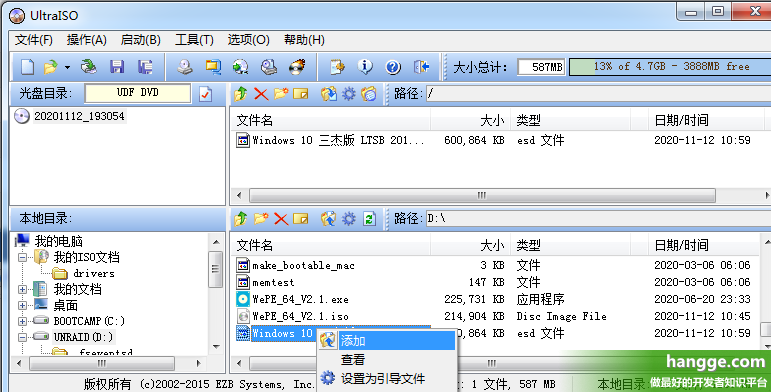Viewport: 771px width, 392px height.
Task: Click the Rename icon in disc image pane
Action: (300, 93)
